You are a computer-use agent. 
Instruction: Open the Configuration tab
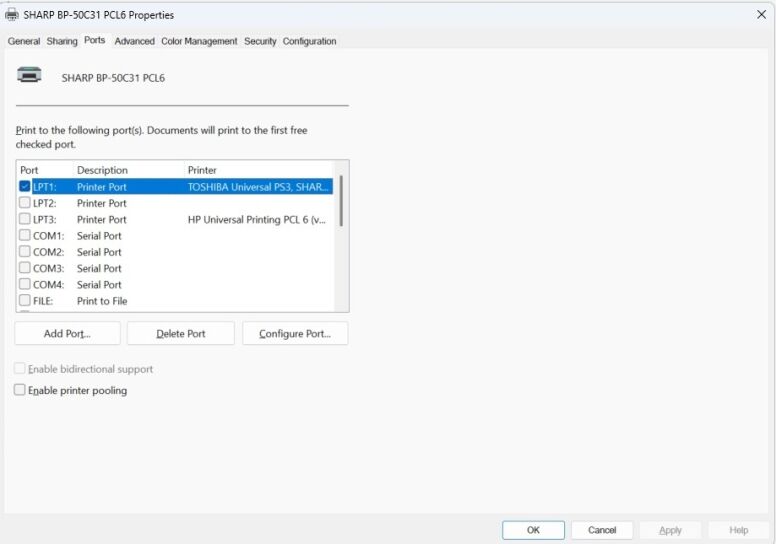point(309,41)
